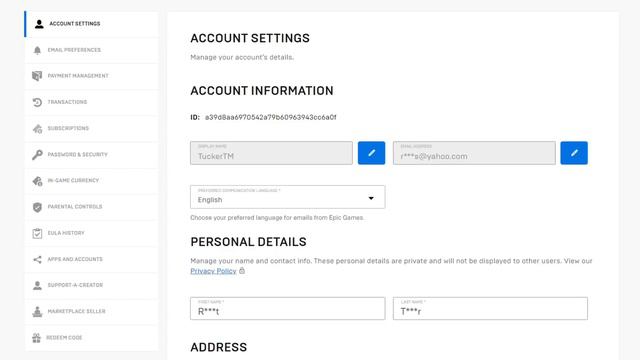Click the Apps and Accounts share icon
640x360 pixels.
37,259
